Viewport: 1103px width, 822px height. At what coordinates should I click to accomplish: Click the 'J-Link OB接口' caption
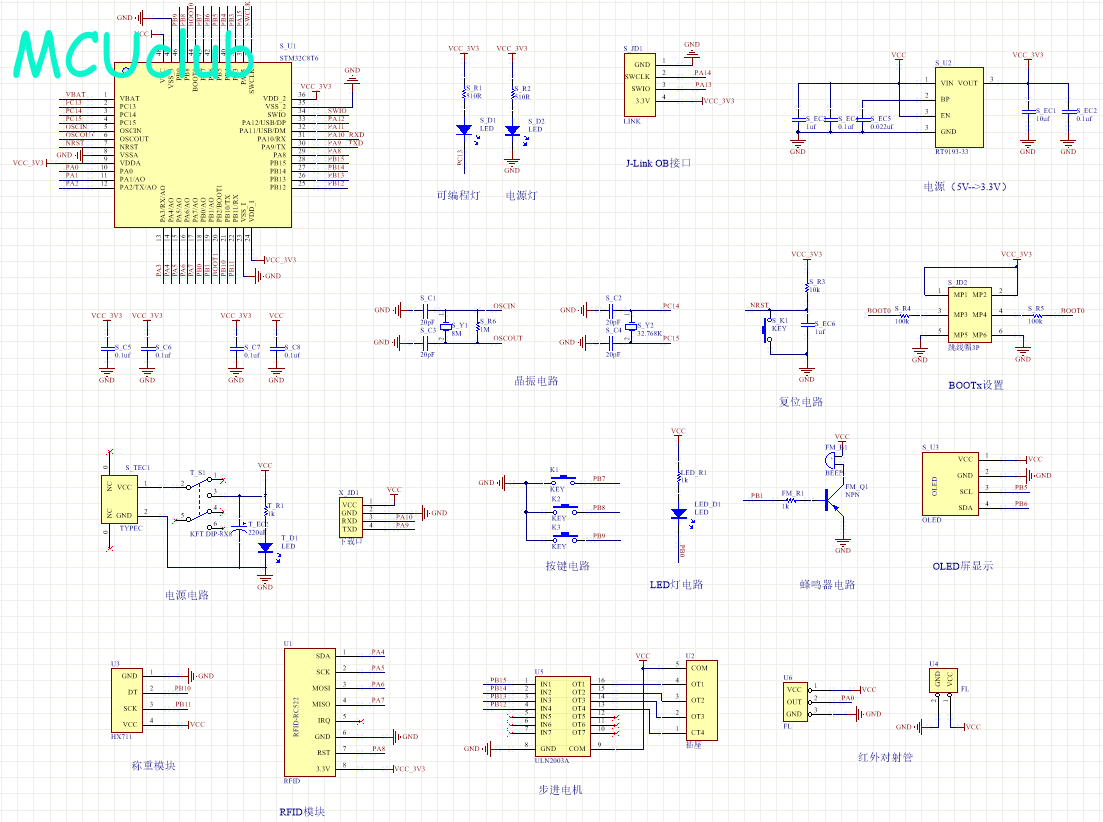click(658, 163)
